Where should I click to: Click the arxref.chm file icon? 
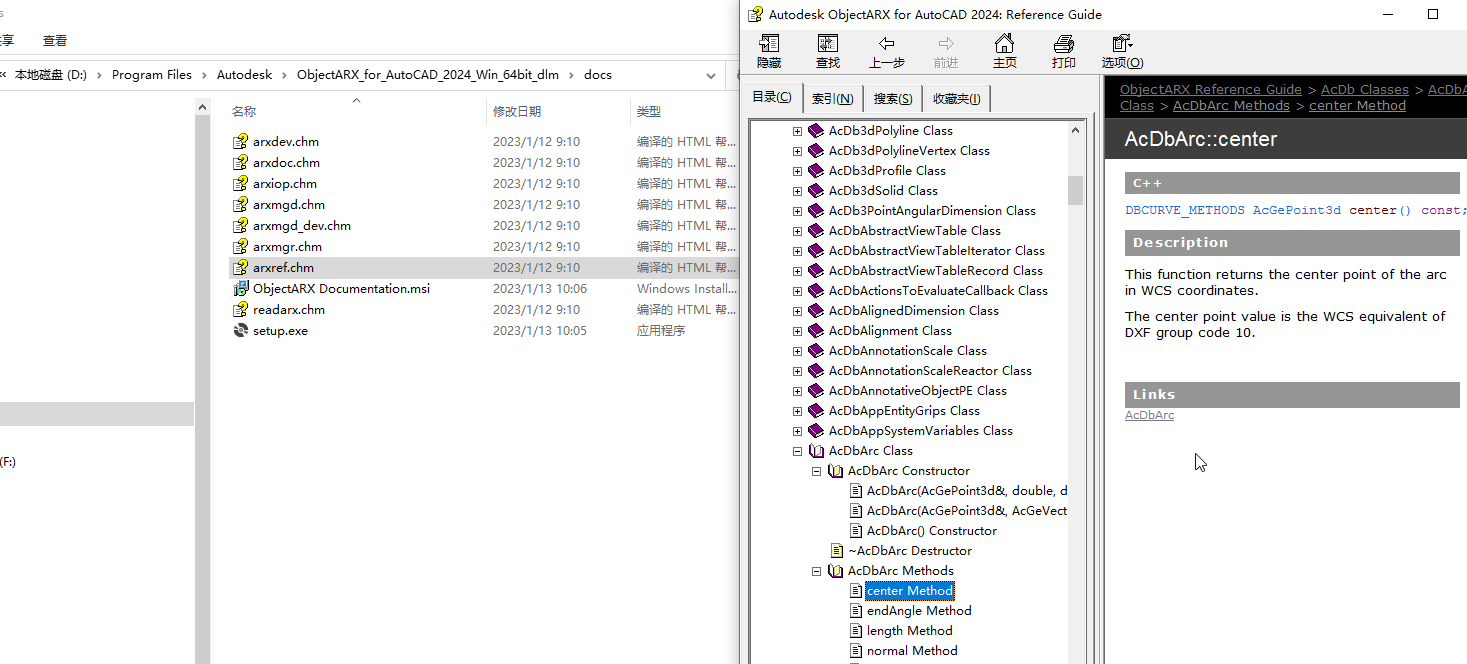click(x=240, y=268)
